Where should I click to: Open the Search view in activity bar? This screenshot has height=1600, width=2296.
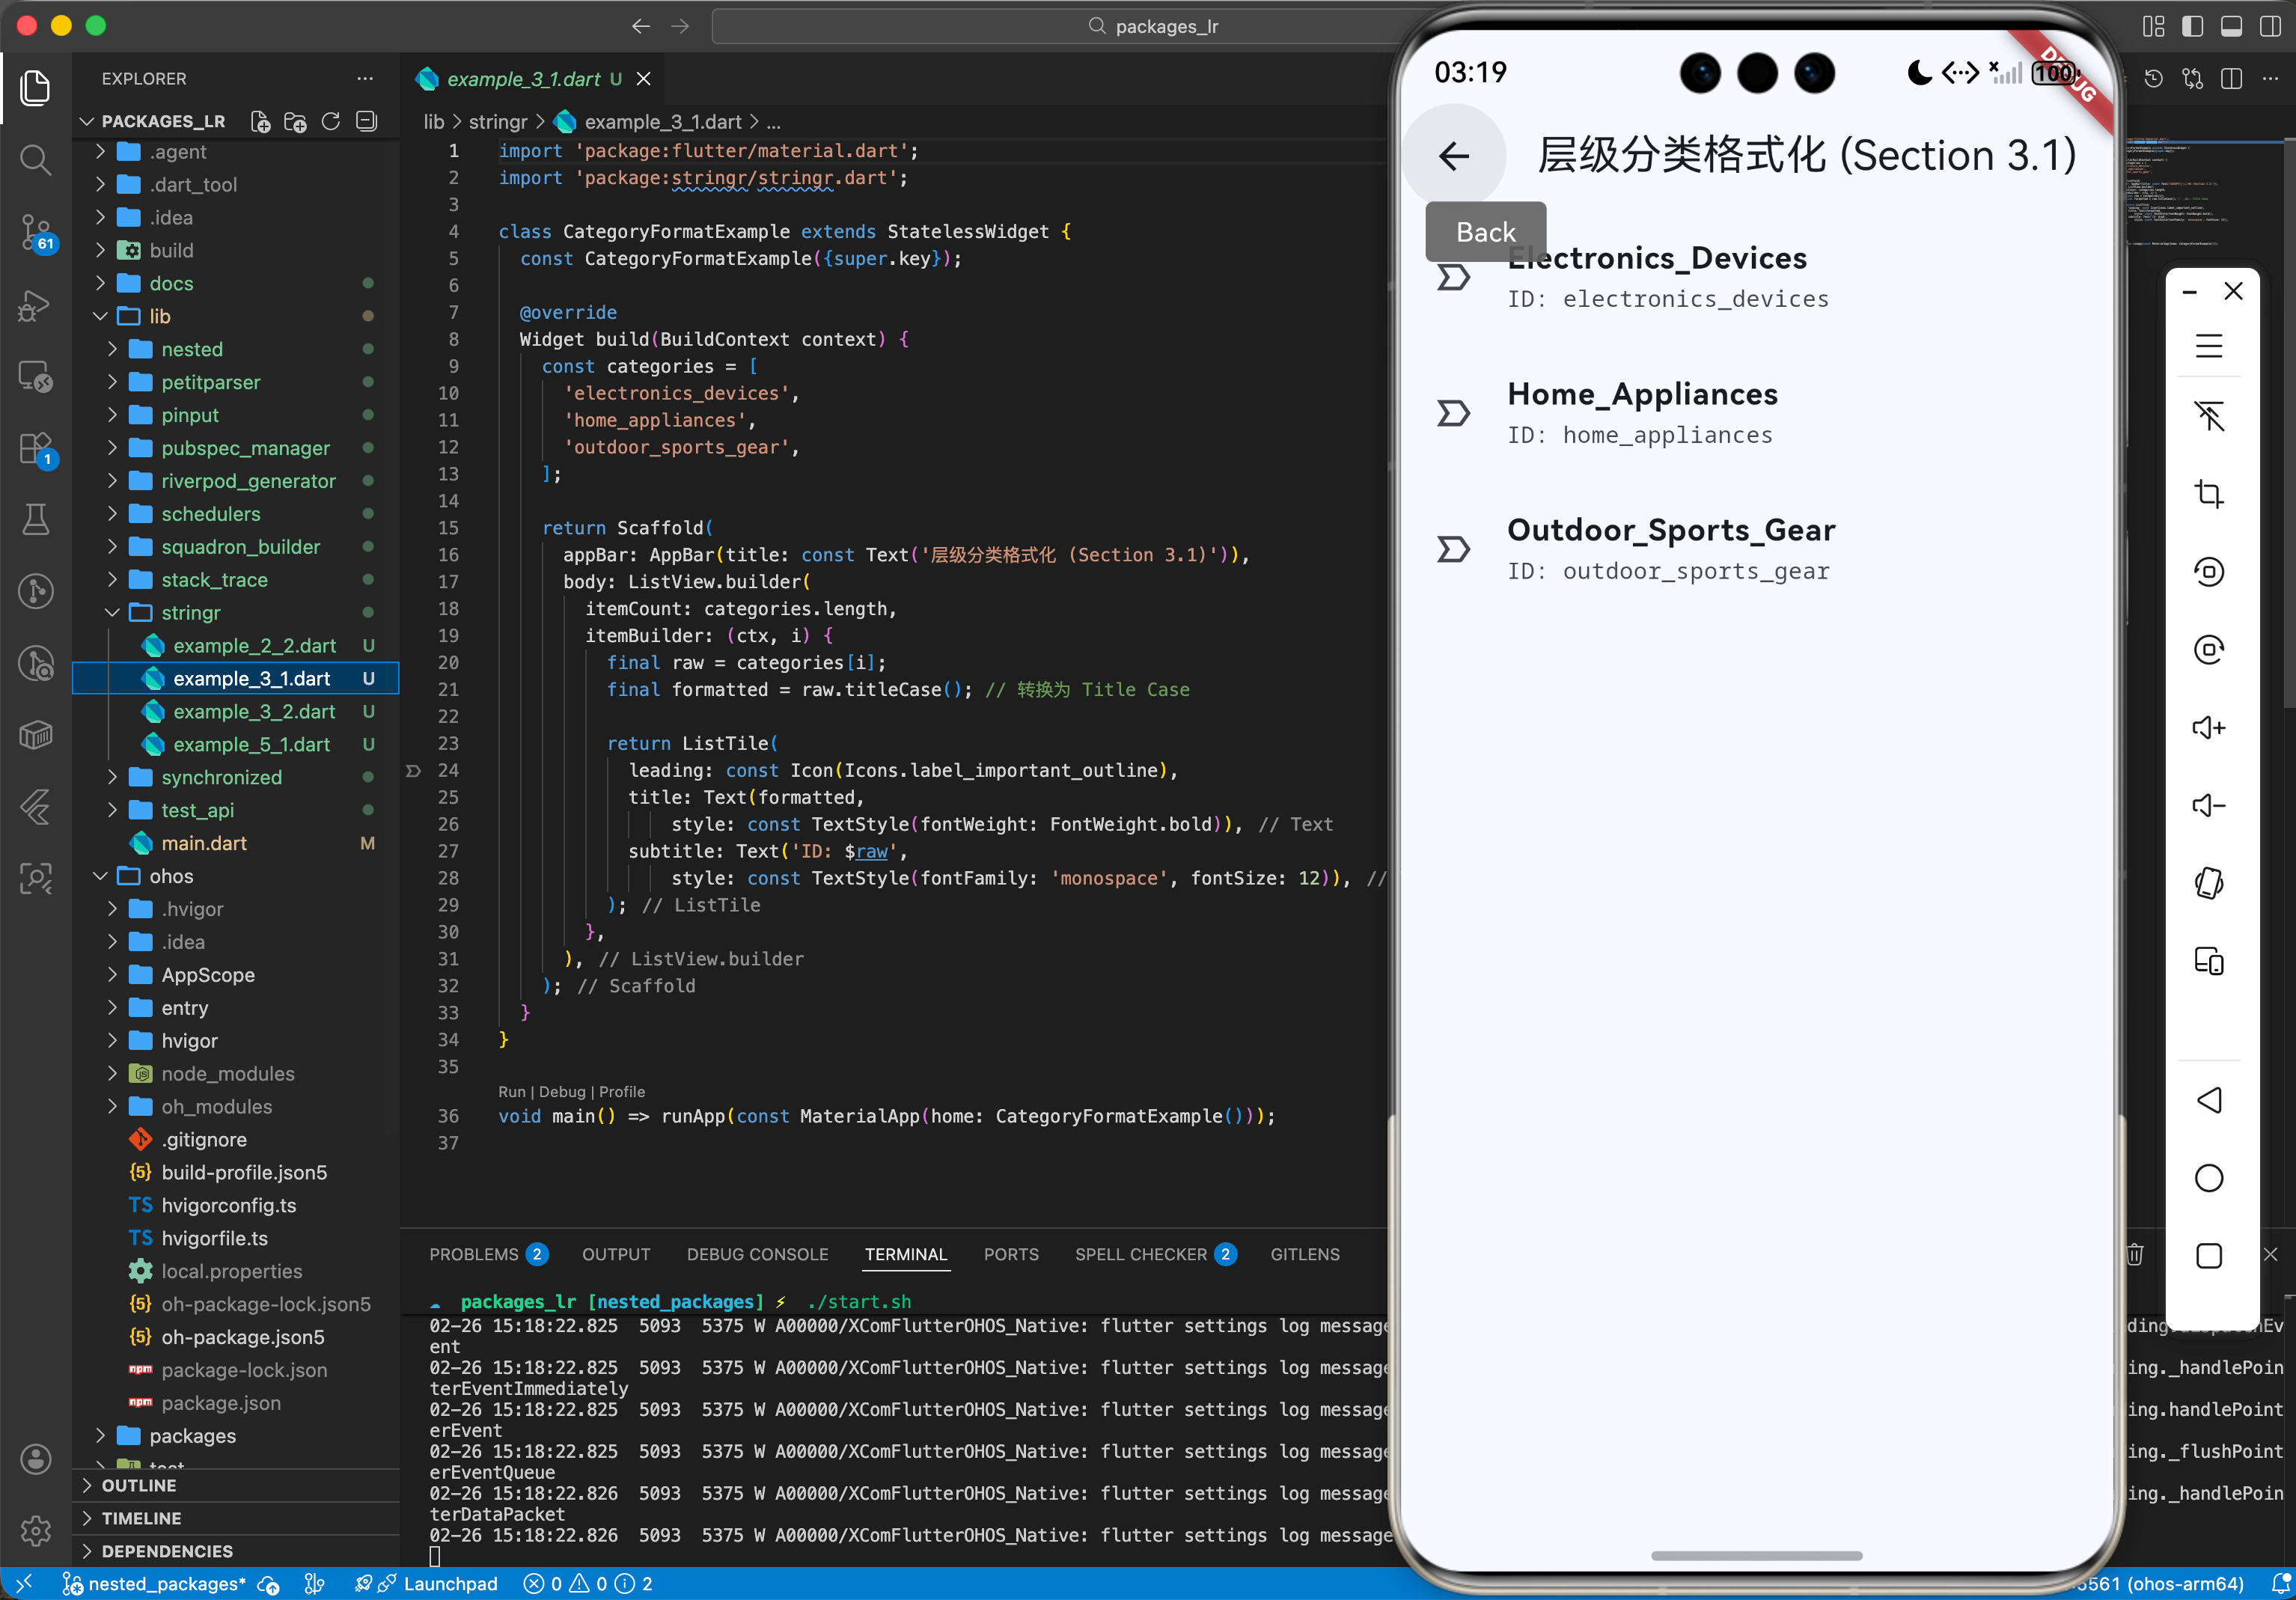[36, 160]
